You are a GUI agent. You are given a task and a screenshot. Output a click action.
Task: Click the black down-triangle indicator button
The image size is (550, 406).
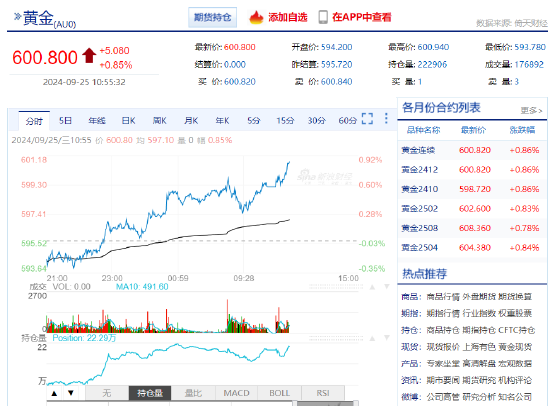(71, 393)
